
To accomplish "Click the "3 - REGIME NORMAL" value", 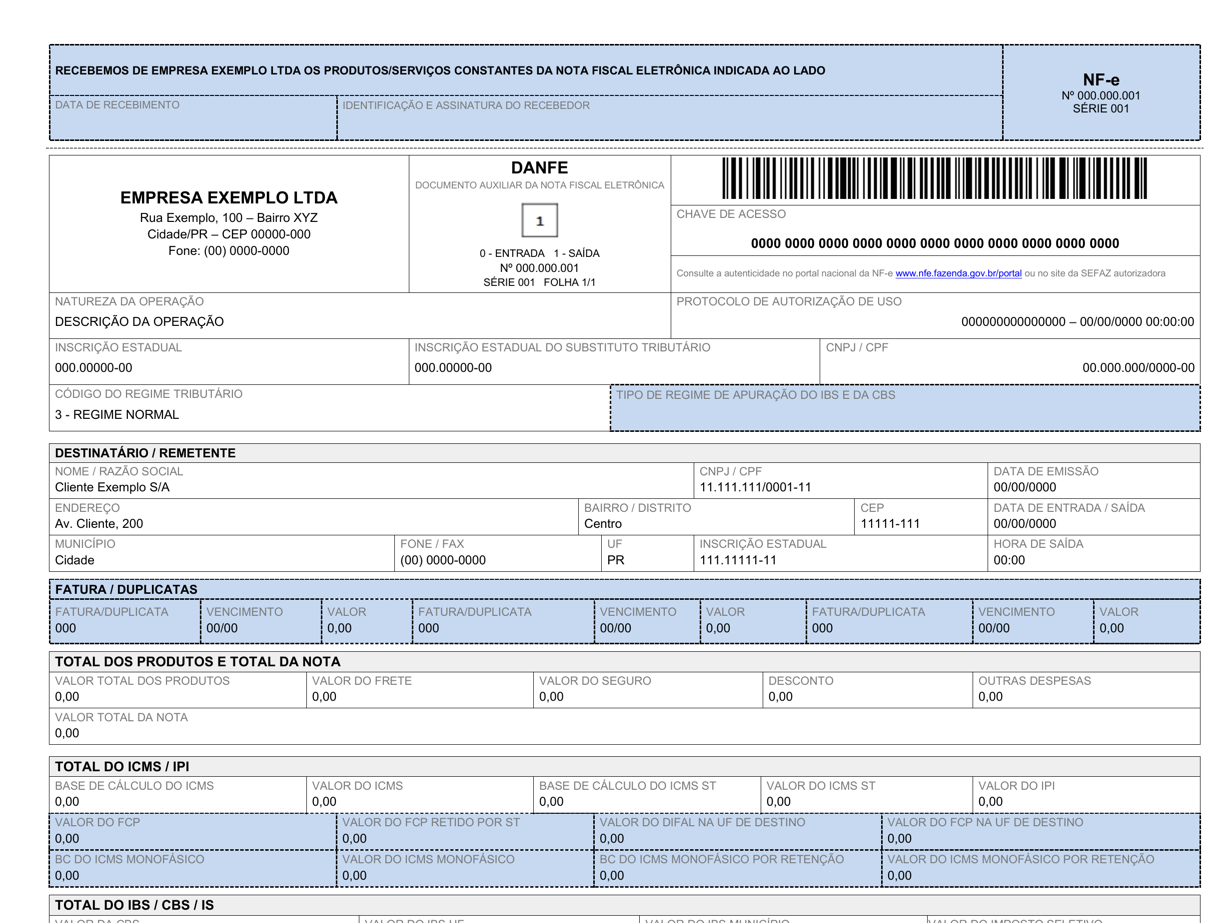I will 117,415.
